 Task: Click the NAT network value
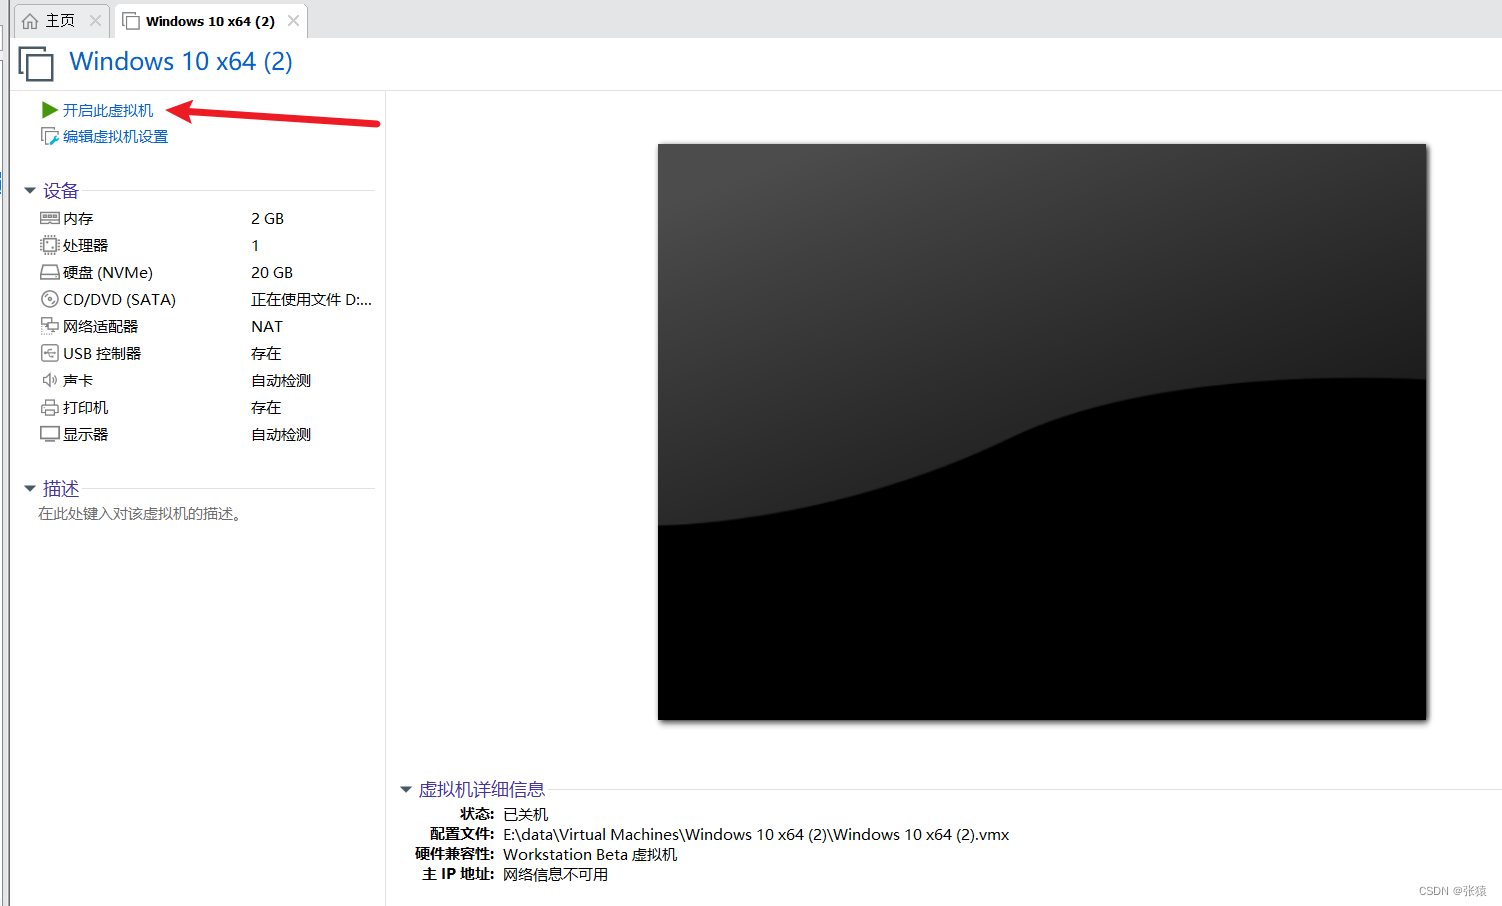click(x=267, y=326)
